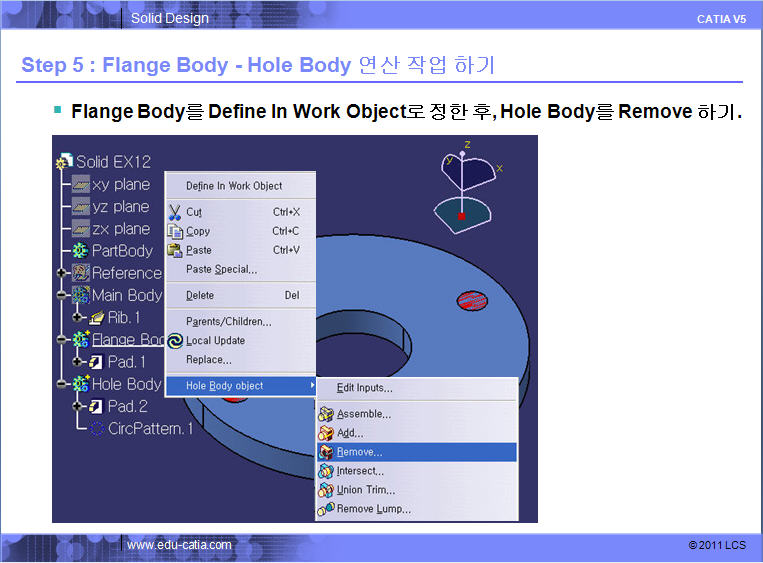Select xy plane label in tree

[x=121, y=184]
